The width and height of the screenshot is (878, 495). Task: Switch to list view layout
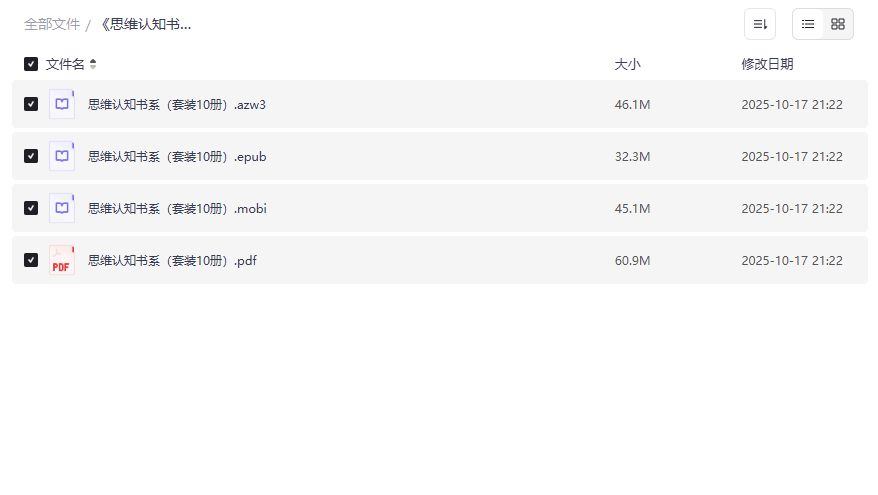click(808, 24)
